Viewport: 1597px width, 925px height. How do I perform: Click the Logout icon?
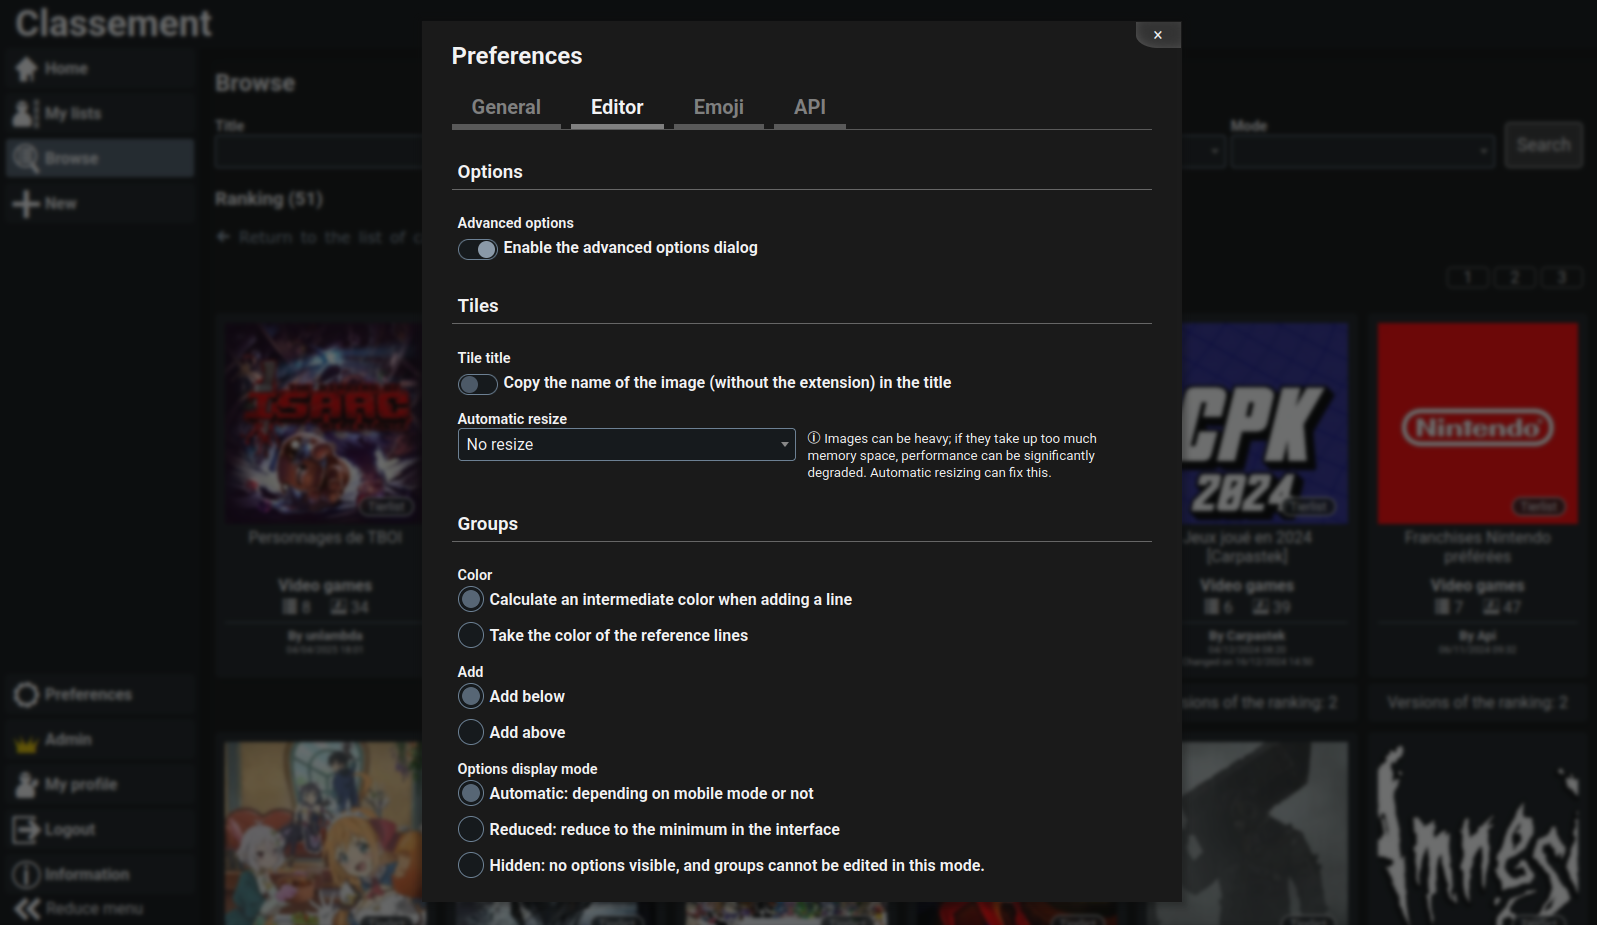click(x=26, y=829)
